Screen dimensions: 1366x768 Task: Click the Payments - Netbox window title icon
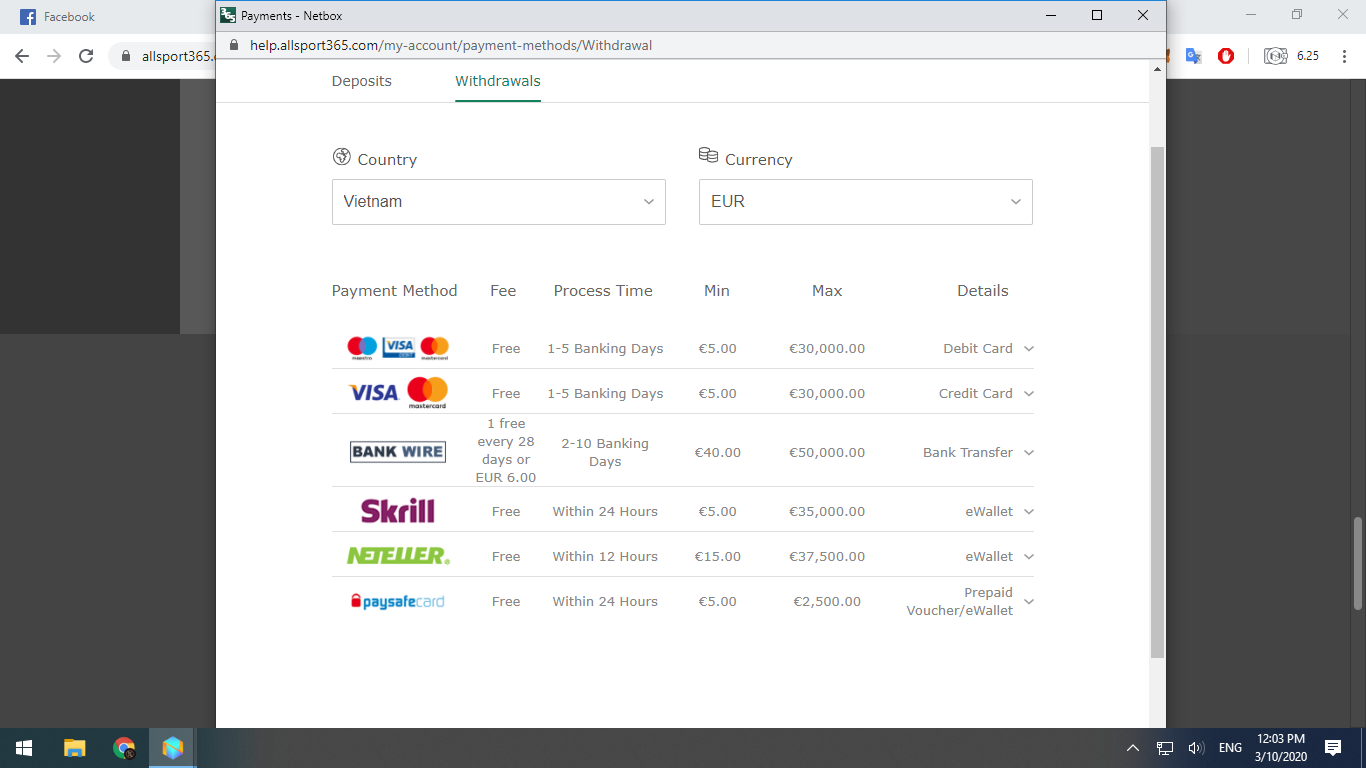(x=228, y=15)
